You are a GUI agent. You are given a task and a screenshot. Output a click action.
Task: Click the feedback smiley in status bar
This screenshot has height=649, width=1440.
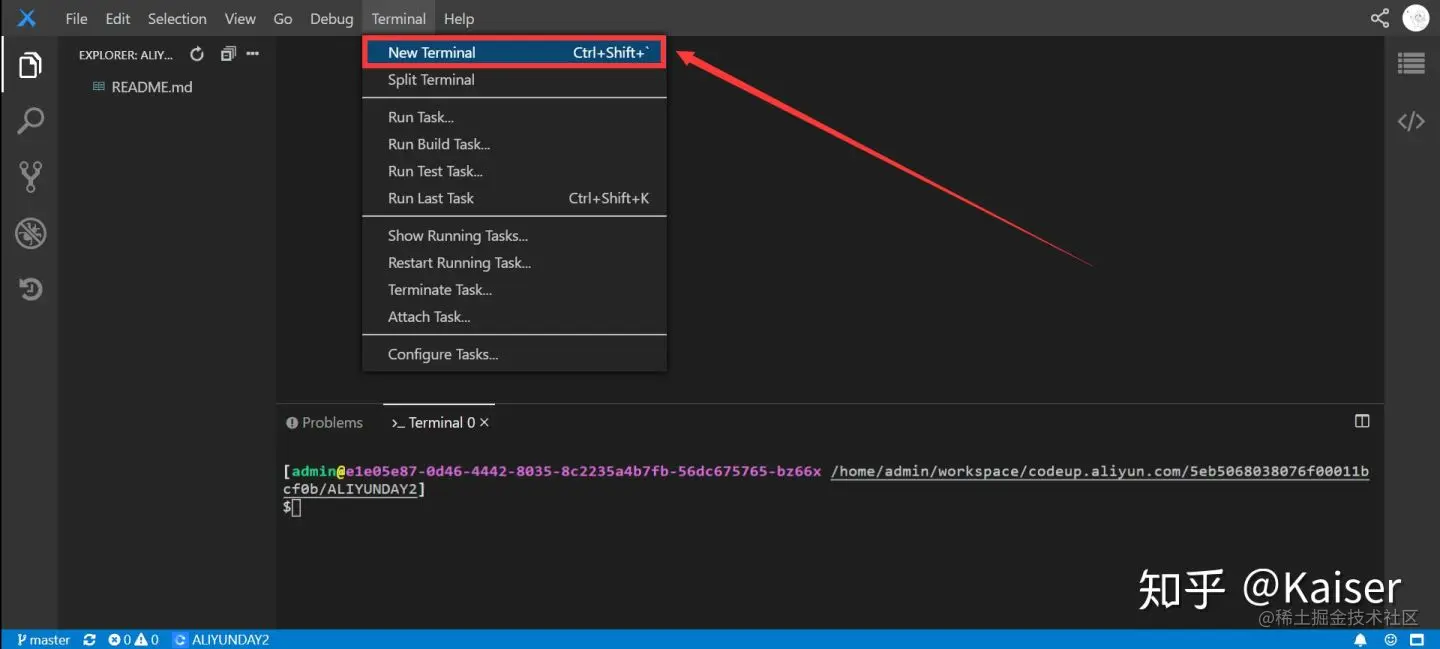tap(1390, 640)
